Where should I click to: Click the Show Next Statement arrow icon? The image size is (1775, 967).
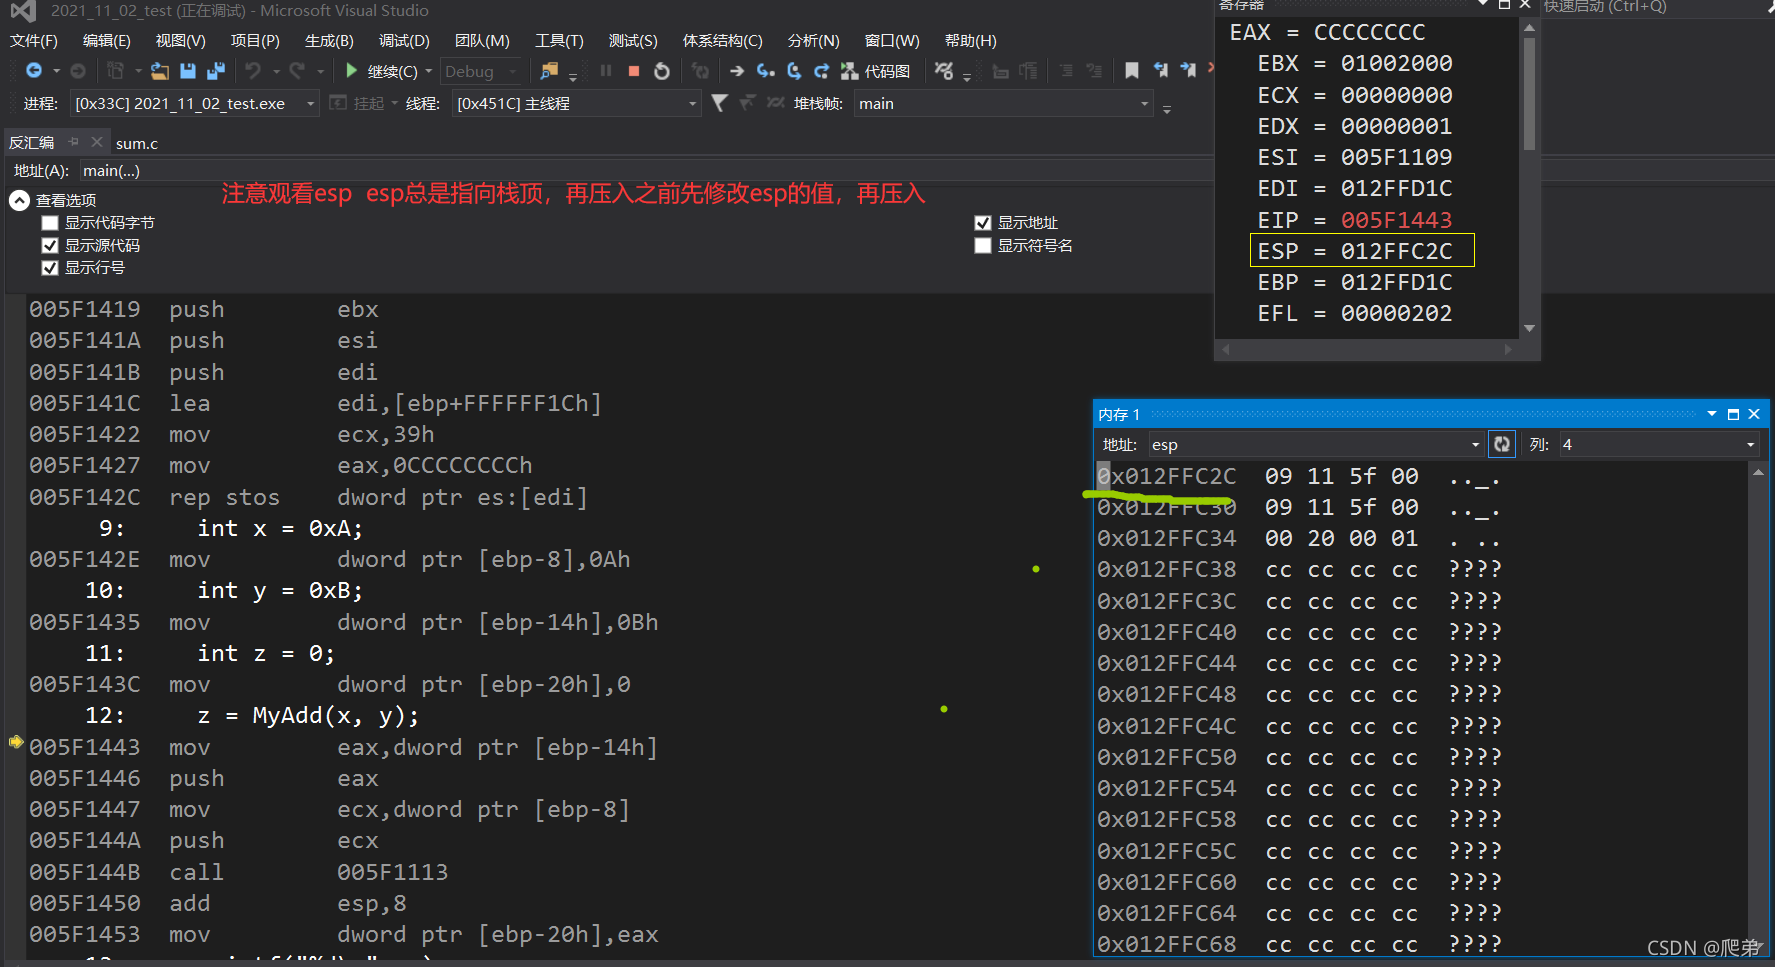tap(737, 71)
